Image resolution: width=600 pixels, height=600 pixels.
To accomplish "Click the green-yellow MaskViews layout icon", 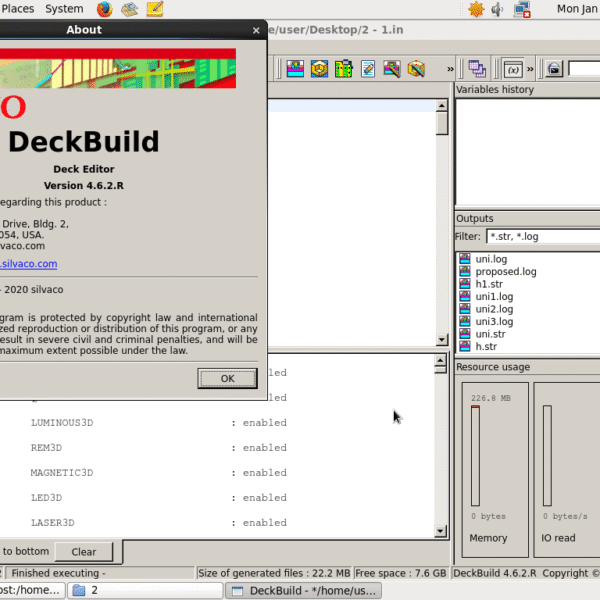I will [x=343, y=69].
